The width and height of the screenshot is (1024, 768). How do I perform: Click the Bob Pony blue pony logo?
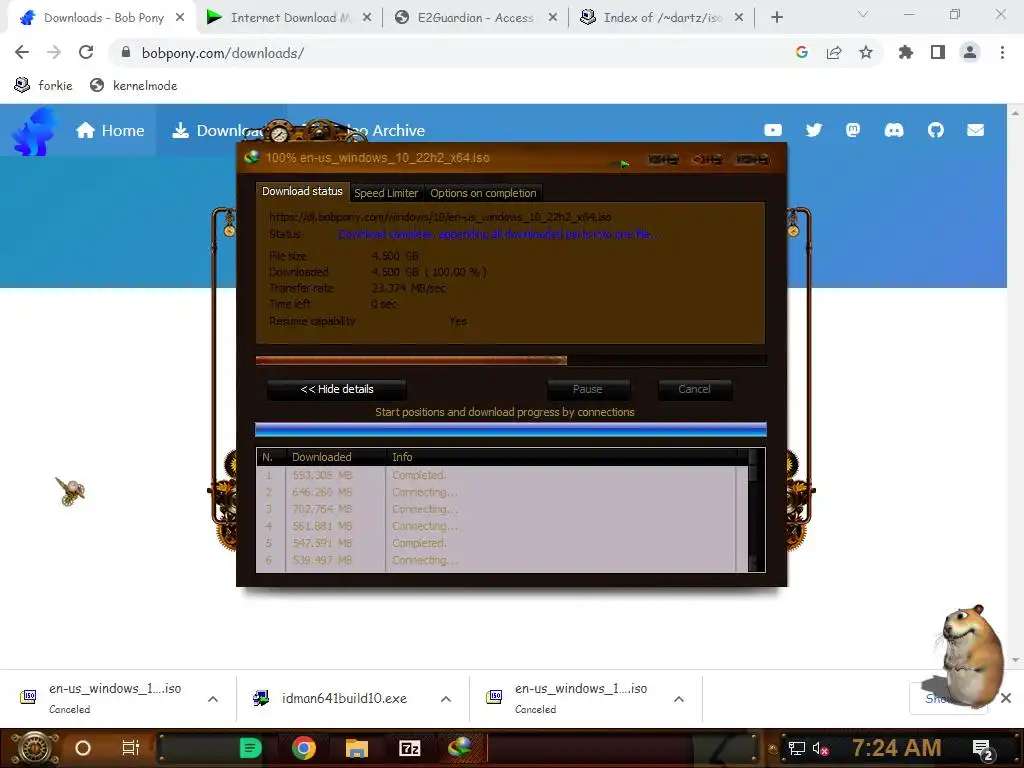pos(33,131)
